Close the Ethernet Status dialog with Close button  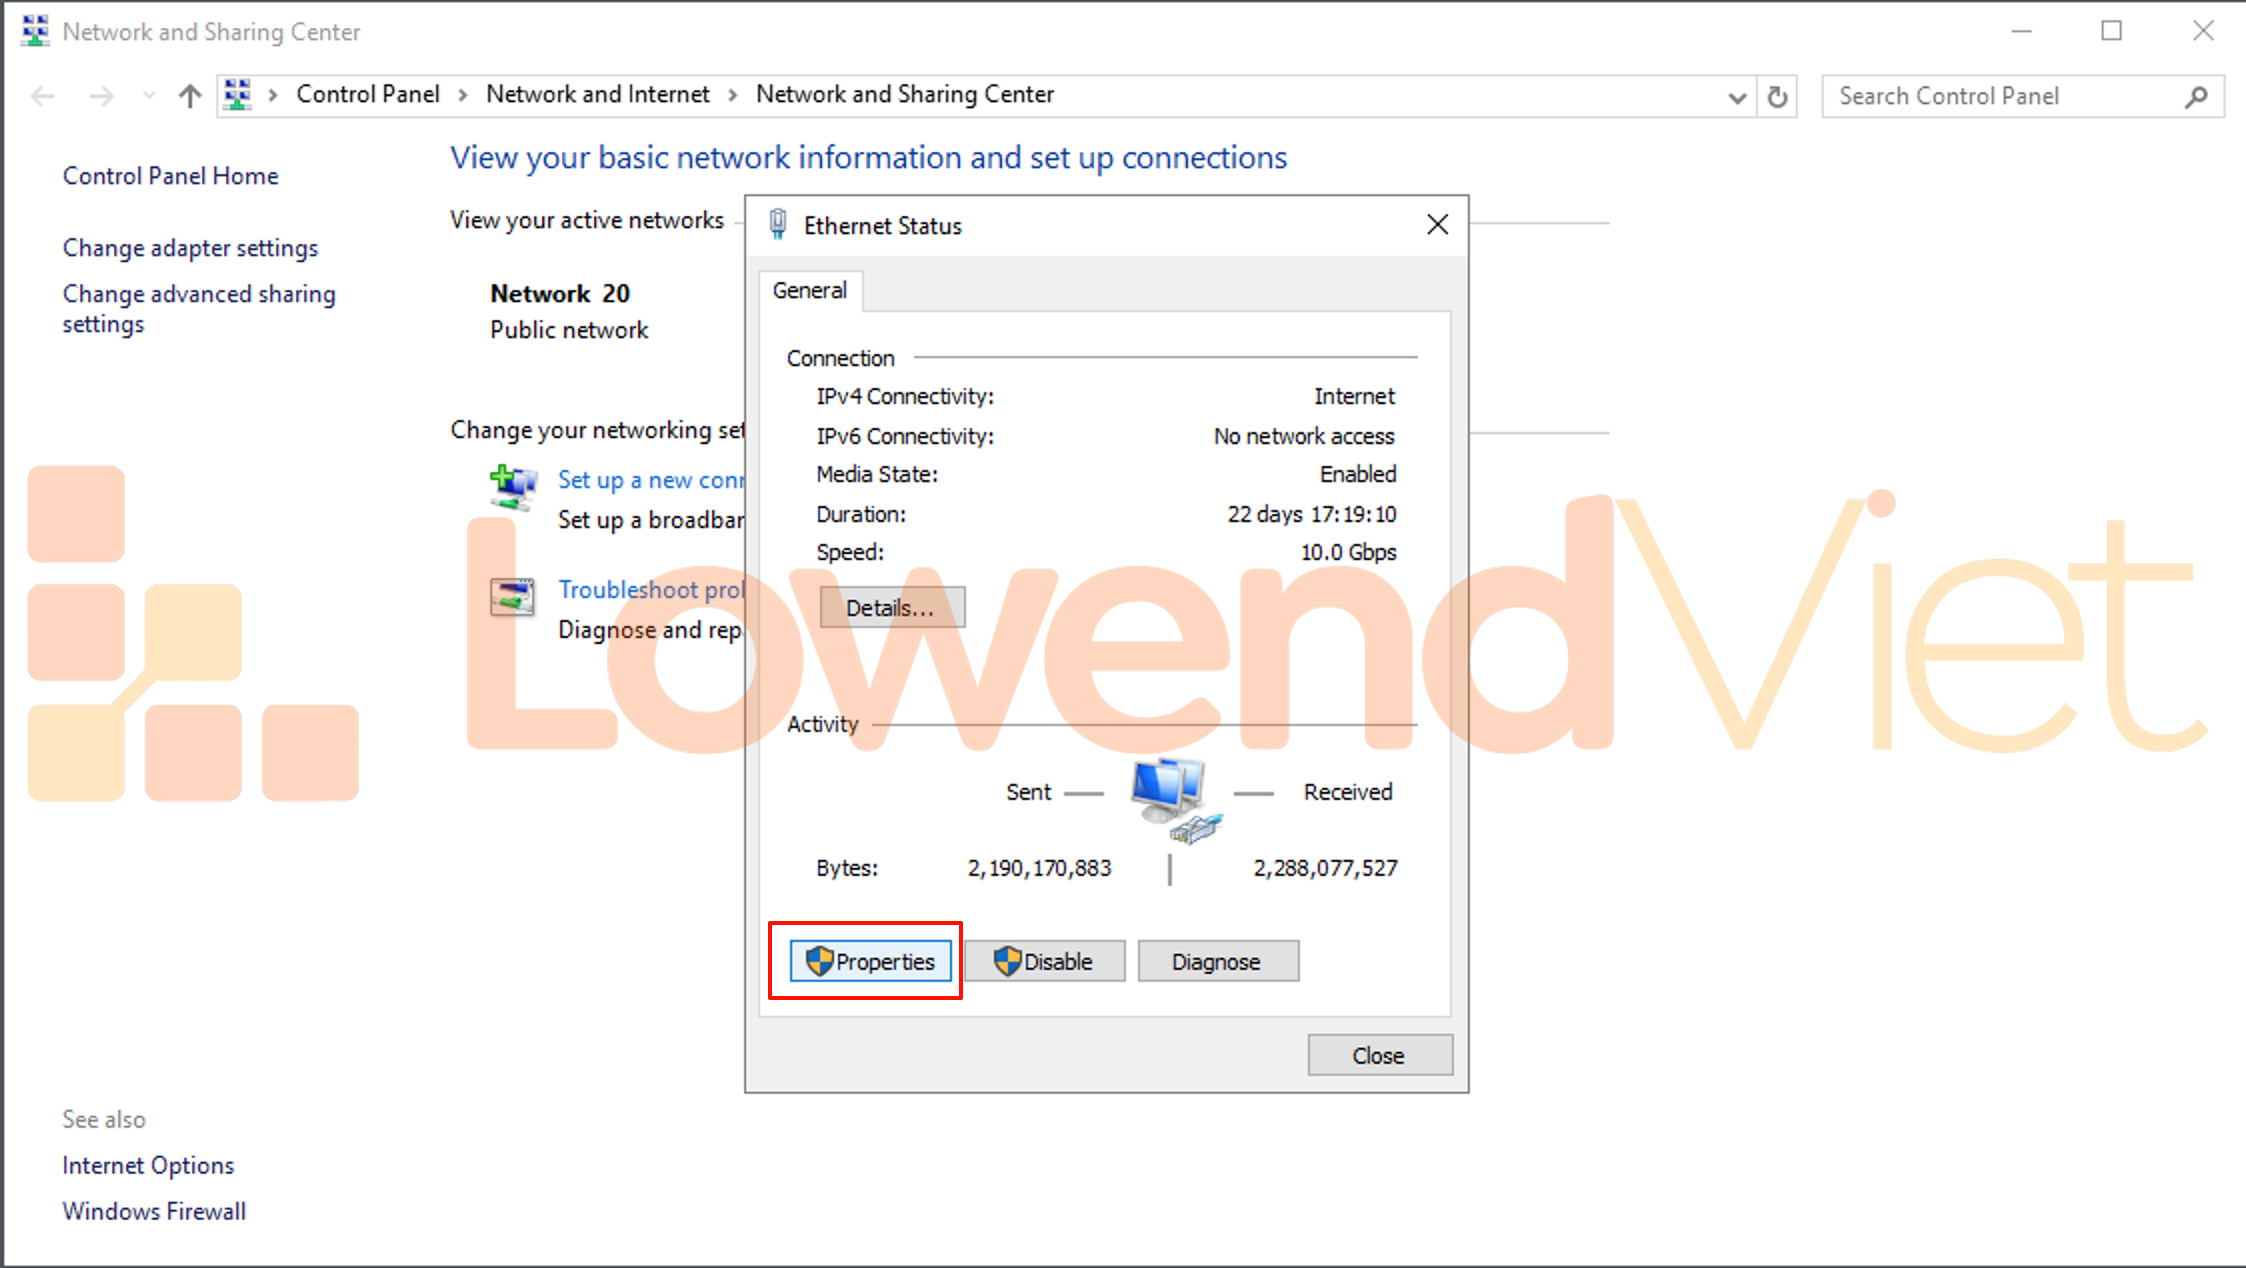1379,1055
